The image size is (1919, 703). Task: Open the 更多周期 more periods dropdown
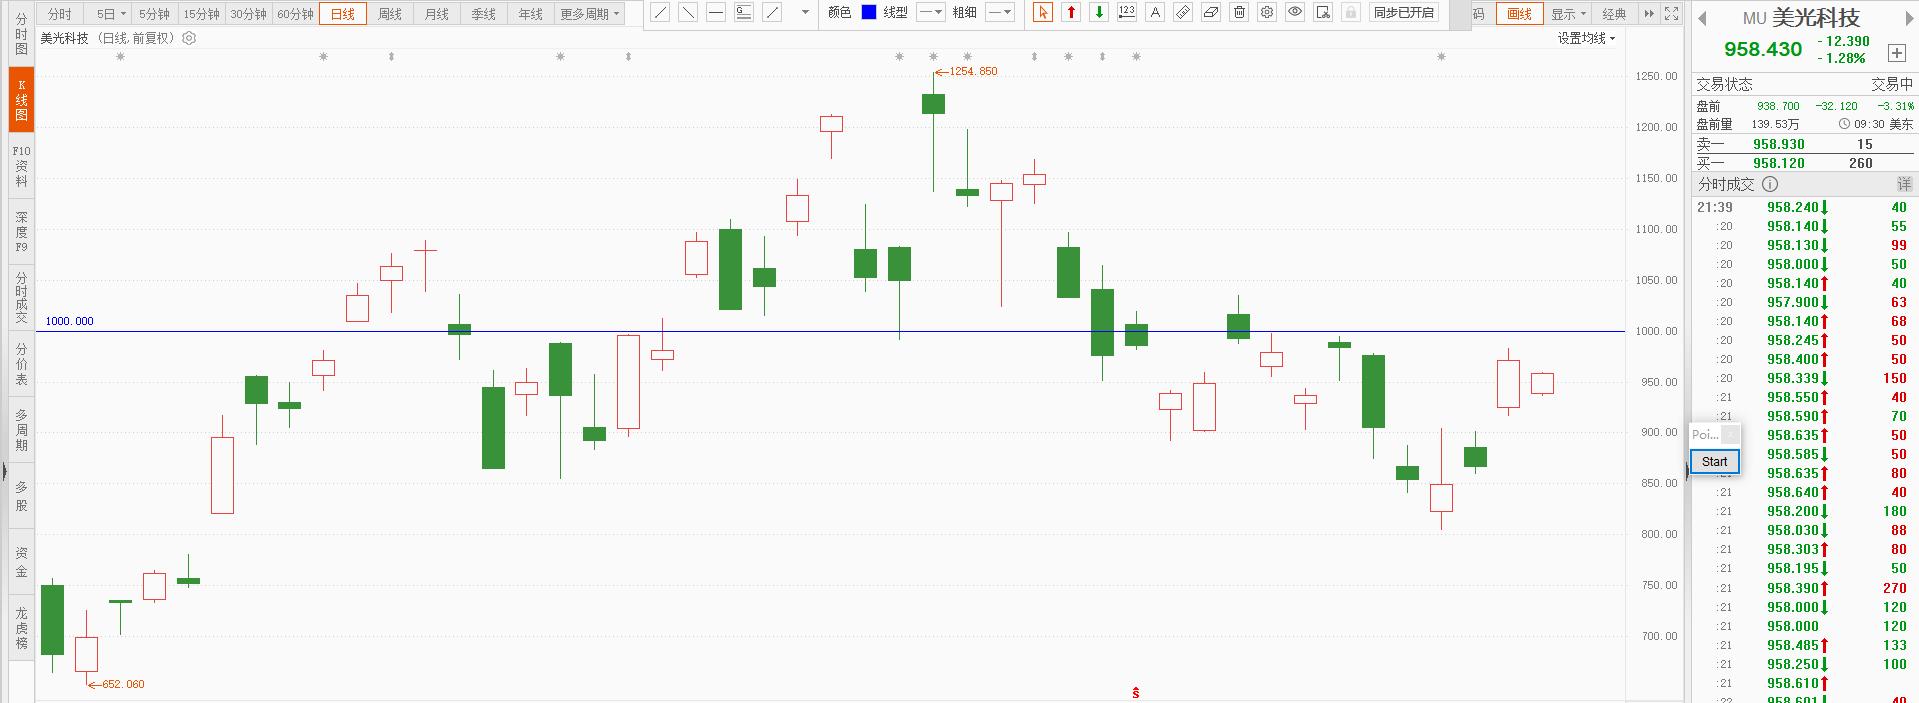590,14
